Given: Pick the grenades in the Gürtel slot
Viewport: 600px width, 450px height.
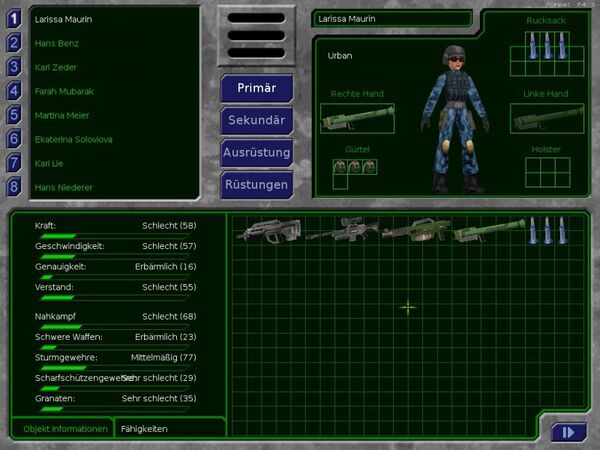Looking at the screenshot, I should click(x=347, y=167).
